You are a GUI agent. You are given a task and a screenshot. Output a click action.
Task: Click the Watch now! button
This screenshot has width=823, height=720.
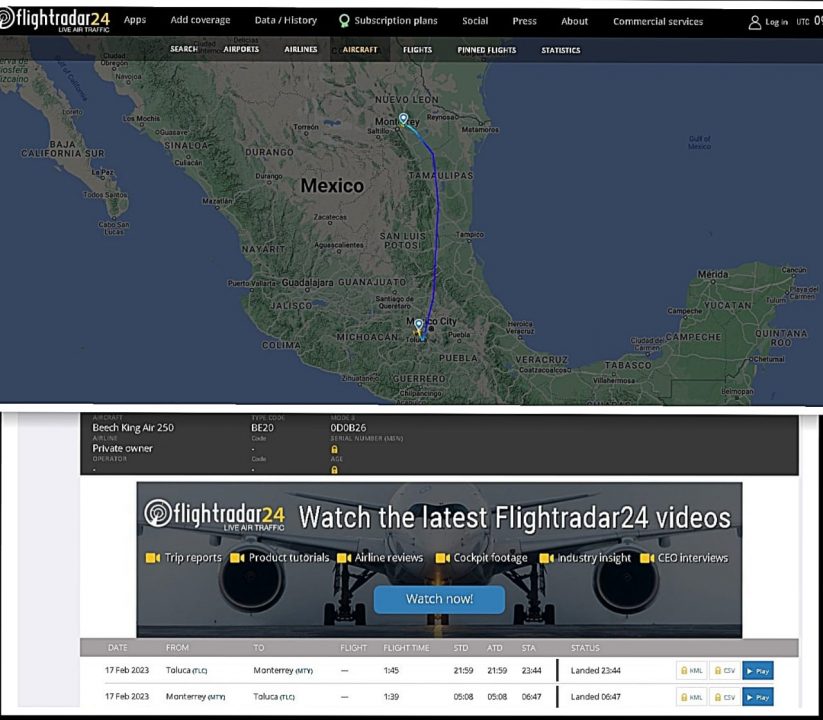(x=439, y=599)
